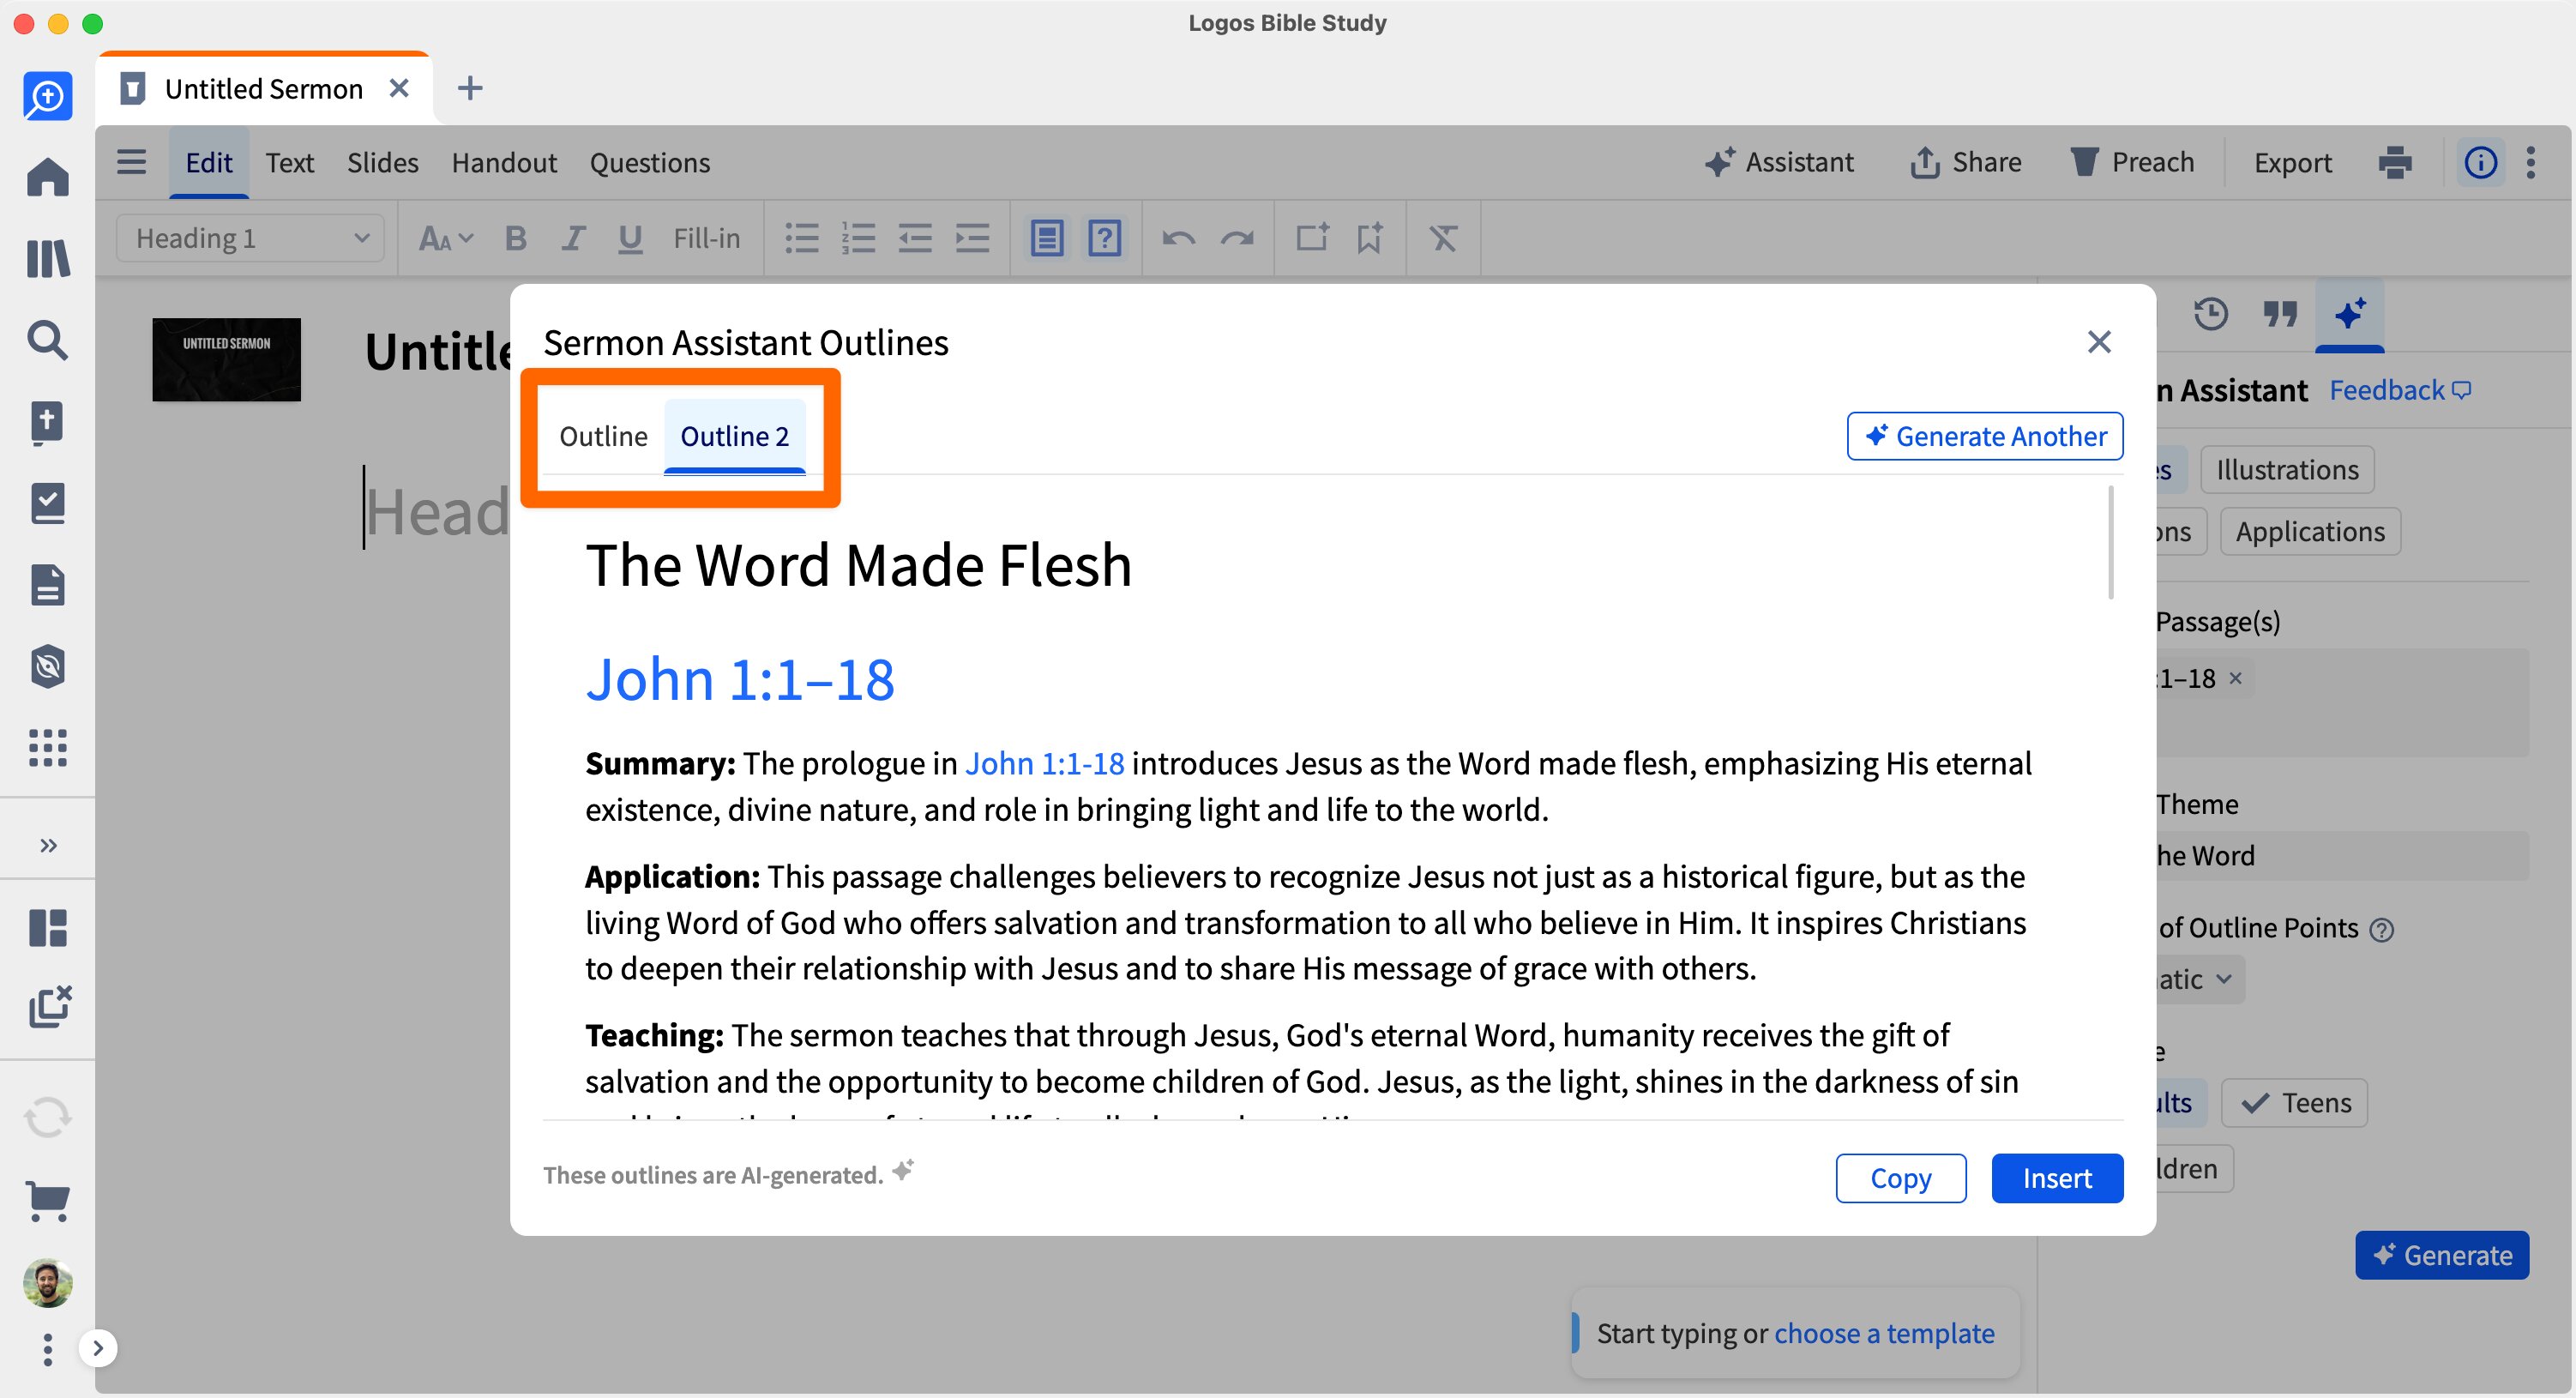
Task: Click Generate Another button
Action: pyautogui.click(x=1985, y=436)
